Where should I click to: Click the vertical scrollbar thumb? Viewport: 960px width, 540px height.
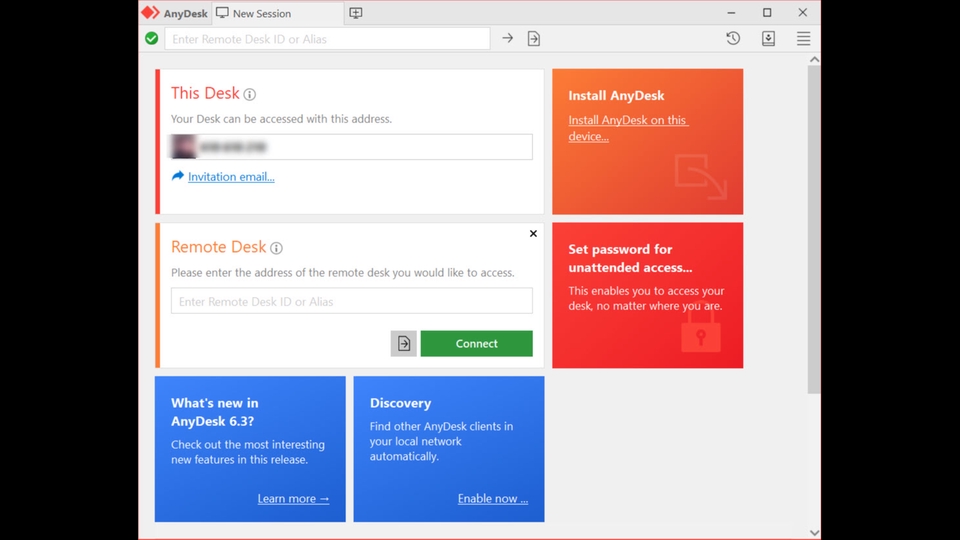click(x=814, y=230)
